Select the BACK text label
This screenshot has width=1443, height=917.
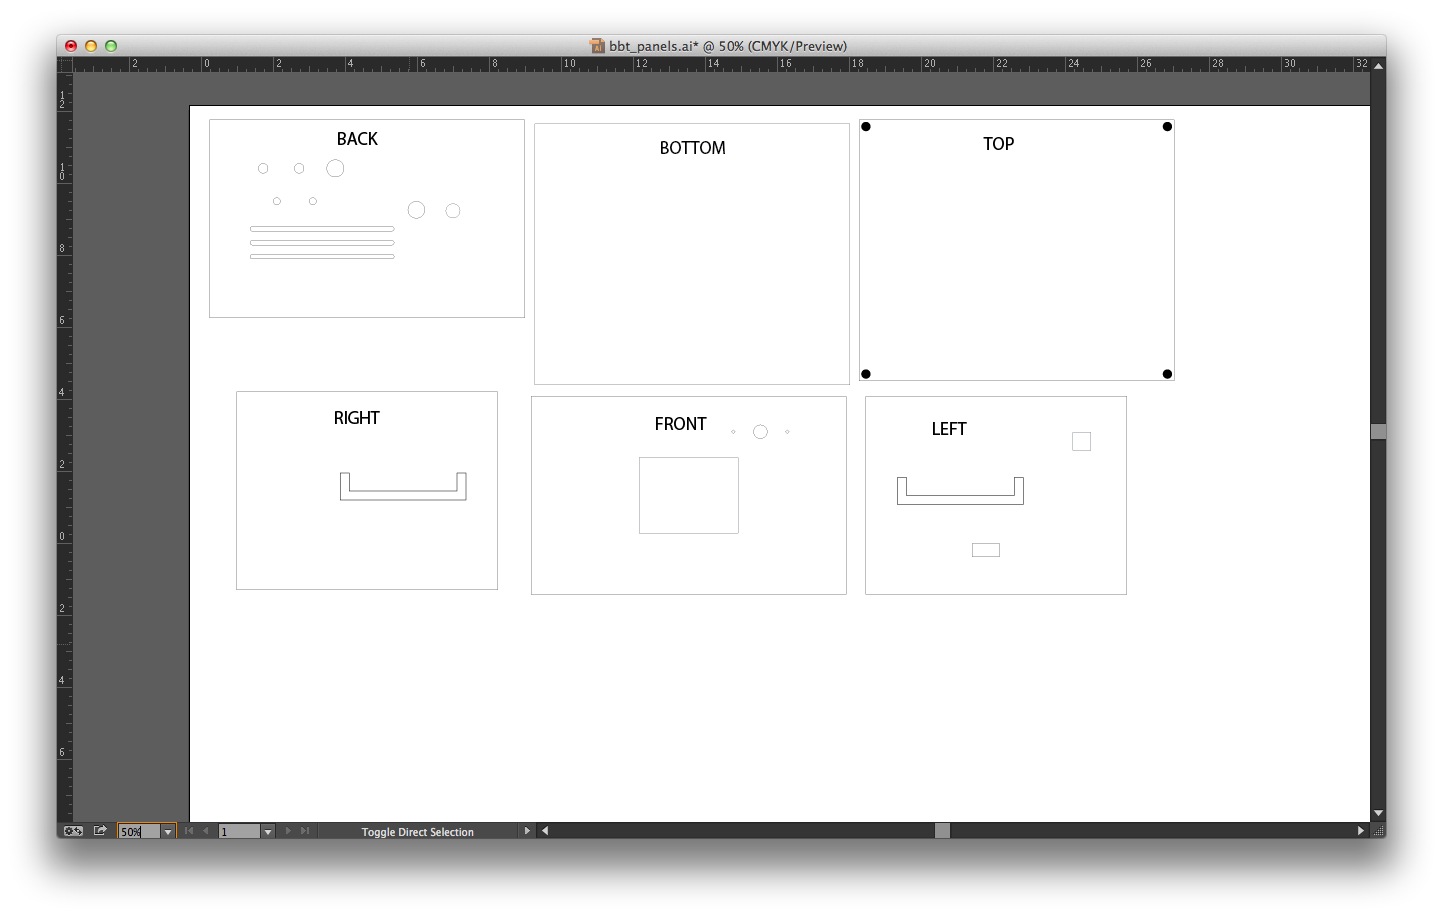tap(357, 139)
